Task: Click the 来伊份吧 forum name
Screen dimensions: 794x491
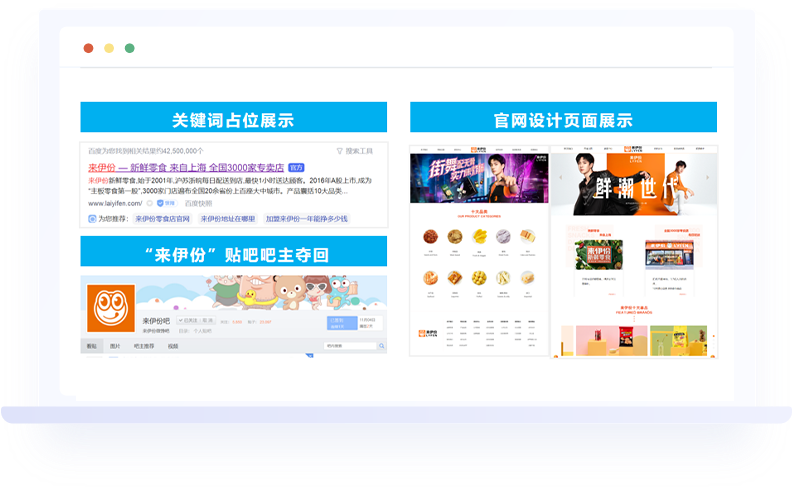Action: click(x=156, y=321)
